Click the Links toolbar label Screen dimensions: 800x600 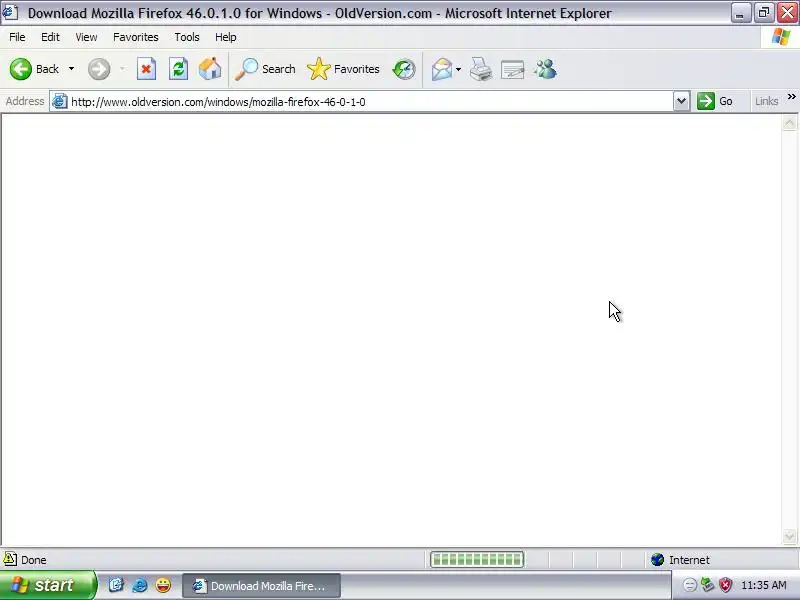(766, 101)
